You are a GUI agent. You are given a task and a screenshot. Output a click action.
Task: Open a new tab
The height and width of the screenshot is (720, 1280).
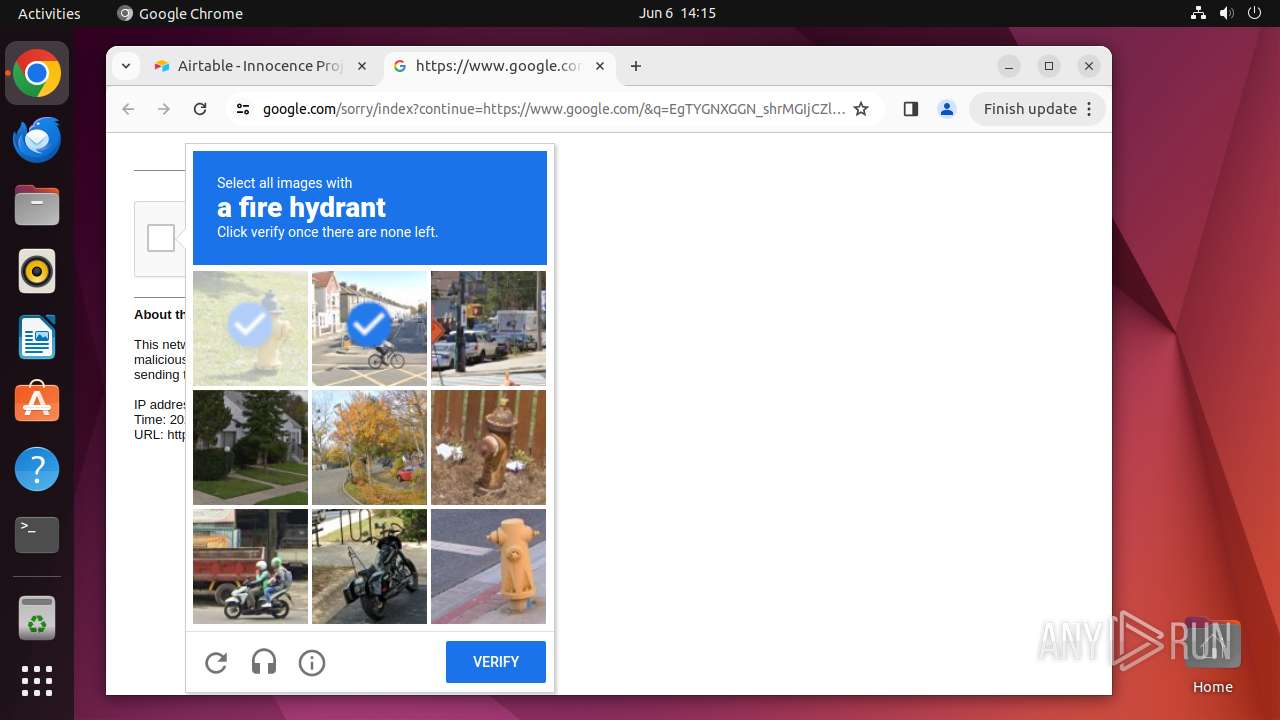[636, 66]
